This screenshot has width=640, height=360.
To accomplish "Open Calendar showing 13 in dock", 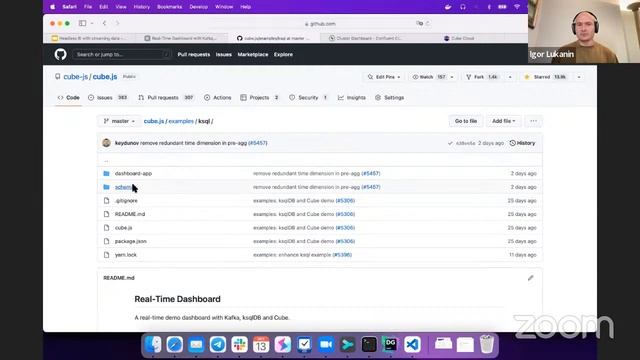I will [261, 344].
